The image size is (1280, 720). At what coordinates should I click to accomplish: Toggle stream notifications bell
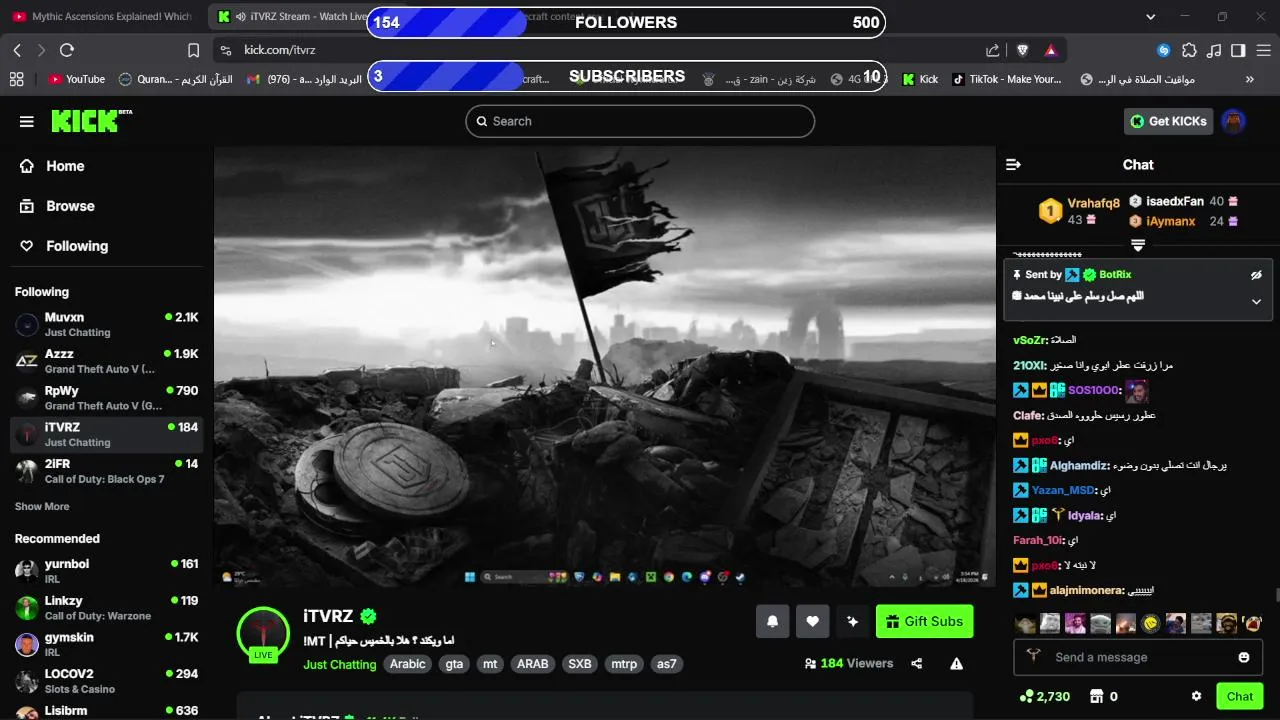[x=772, y=621]
